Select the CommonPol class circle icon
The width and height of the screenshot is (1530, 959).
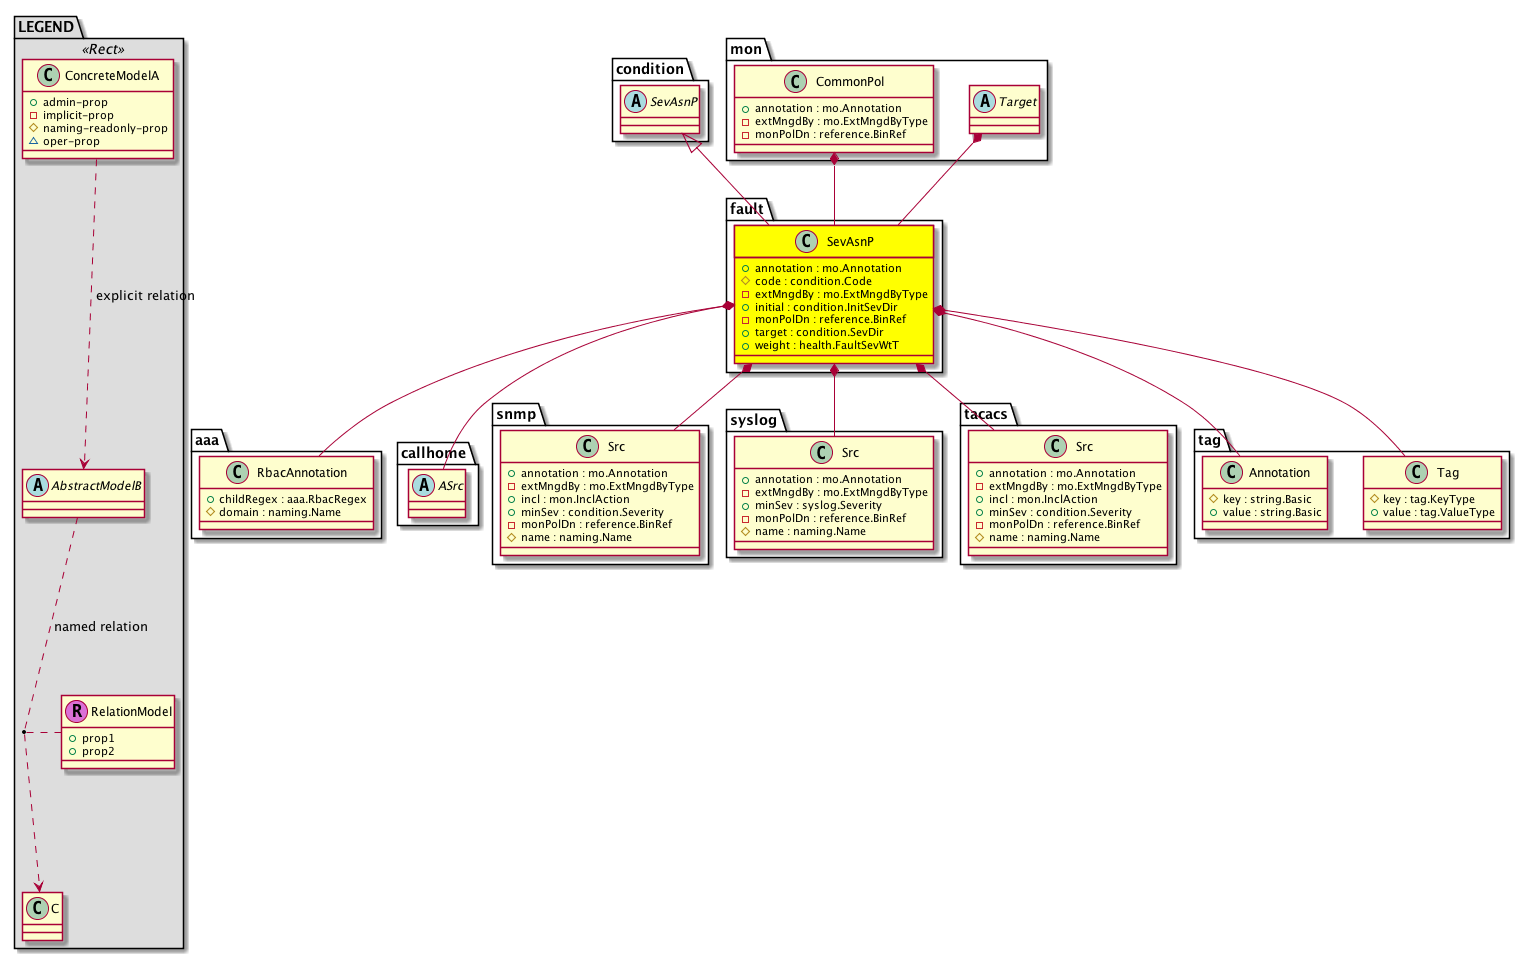pos(796,82)
